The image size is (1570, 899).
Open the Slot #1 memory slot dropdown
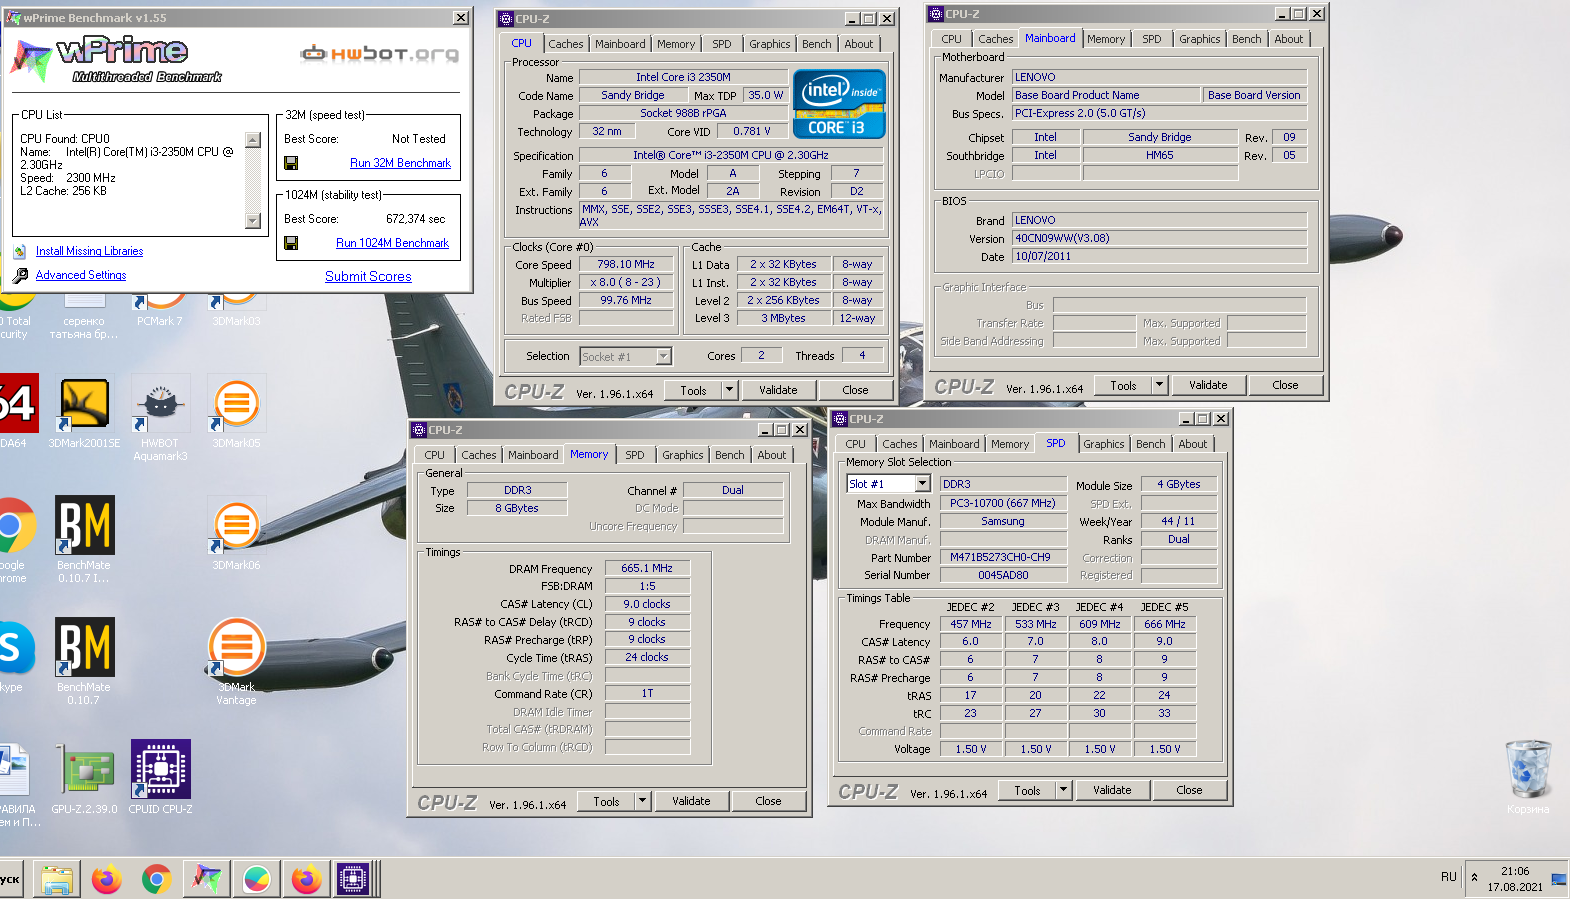922,484
